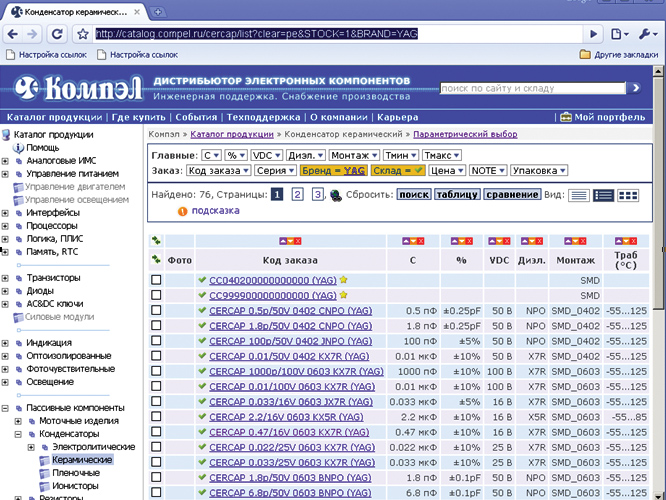The width and height of the screenshot is (666, 500).
Task: Tick the checkbox for CC040200000000000 row
Action: coord(156,280)
